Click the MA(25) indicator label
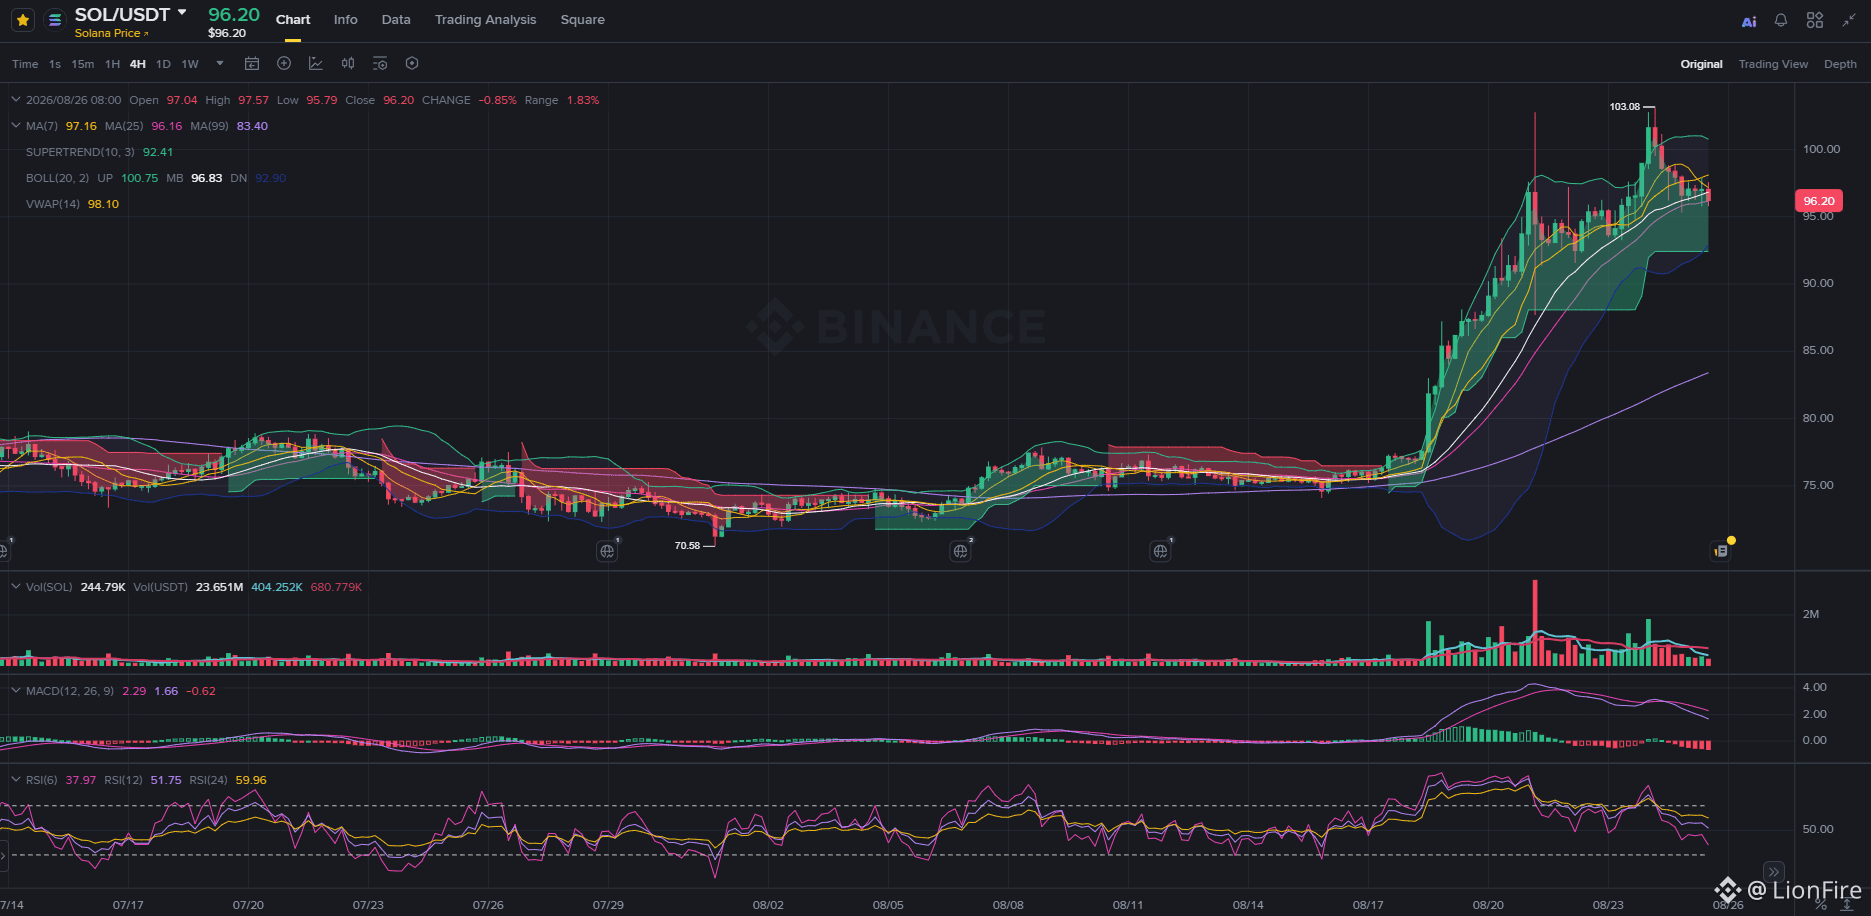Screen dimensions: 1871x916 124,126
